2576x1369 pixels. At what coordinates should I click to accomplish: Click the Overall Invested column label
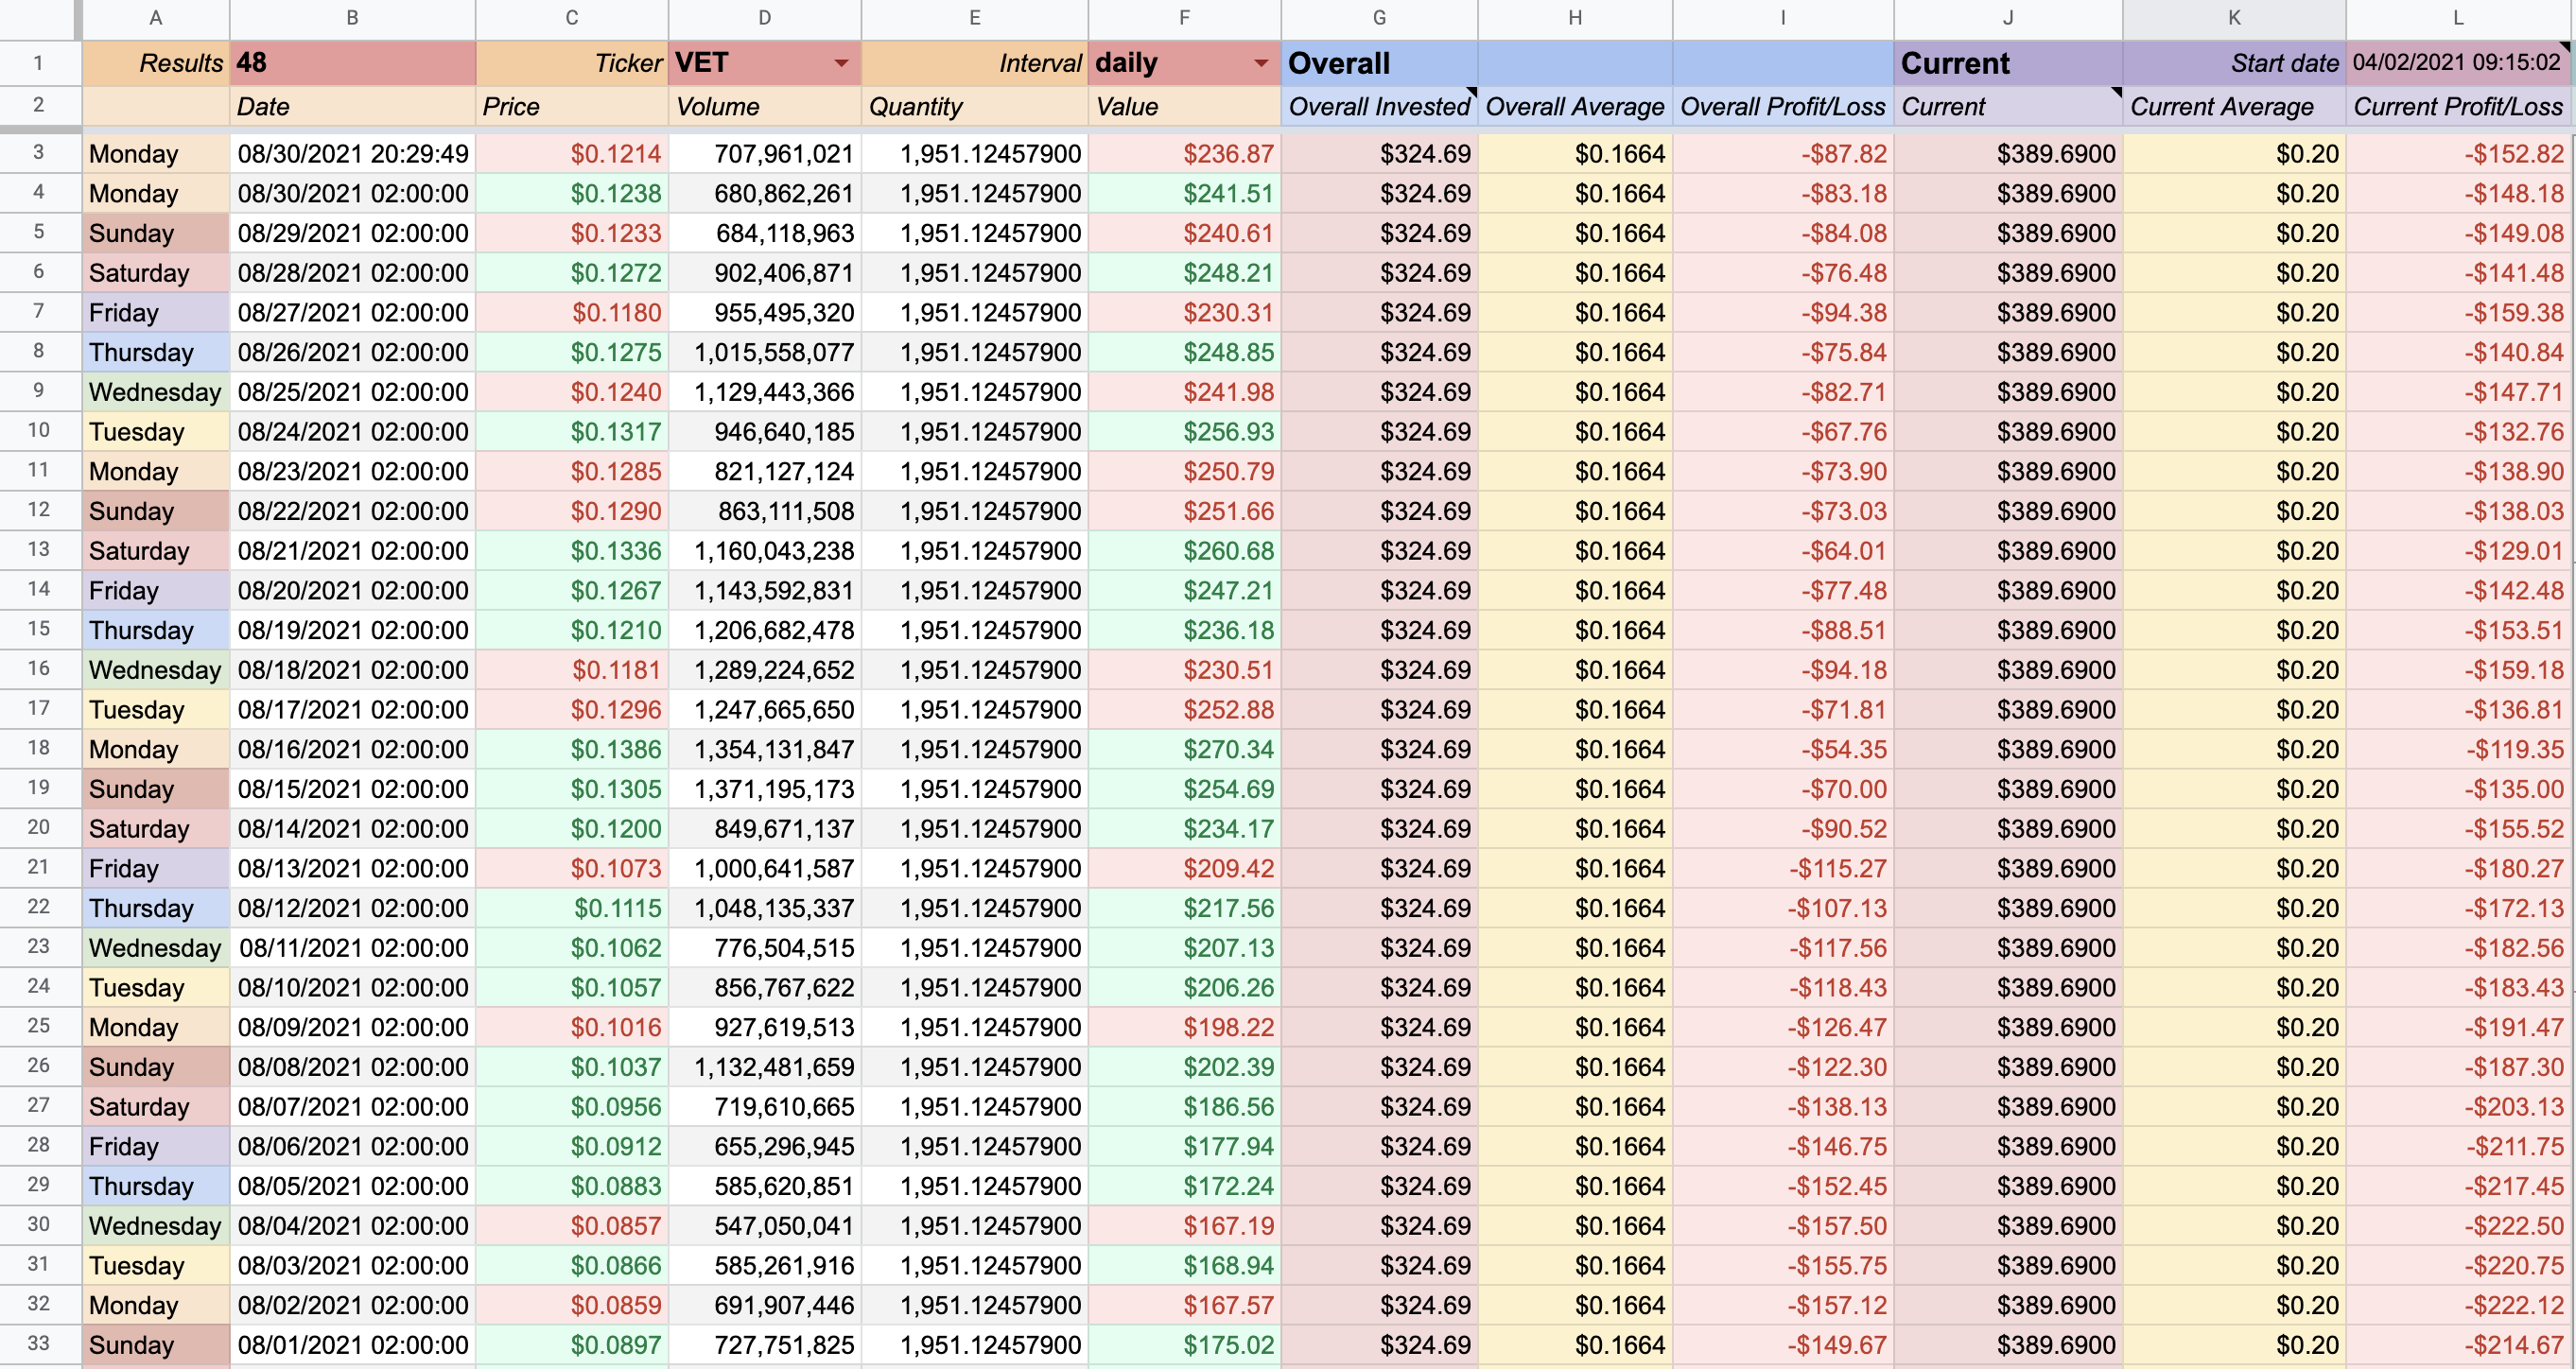1378,107
